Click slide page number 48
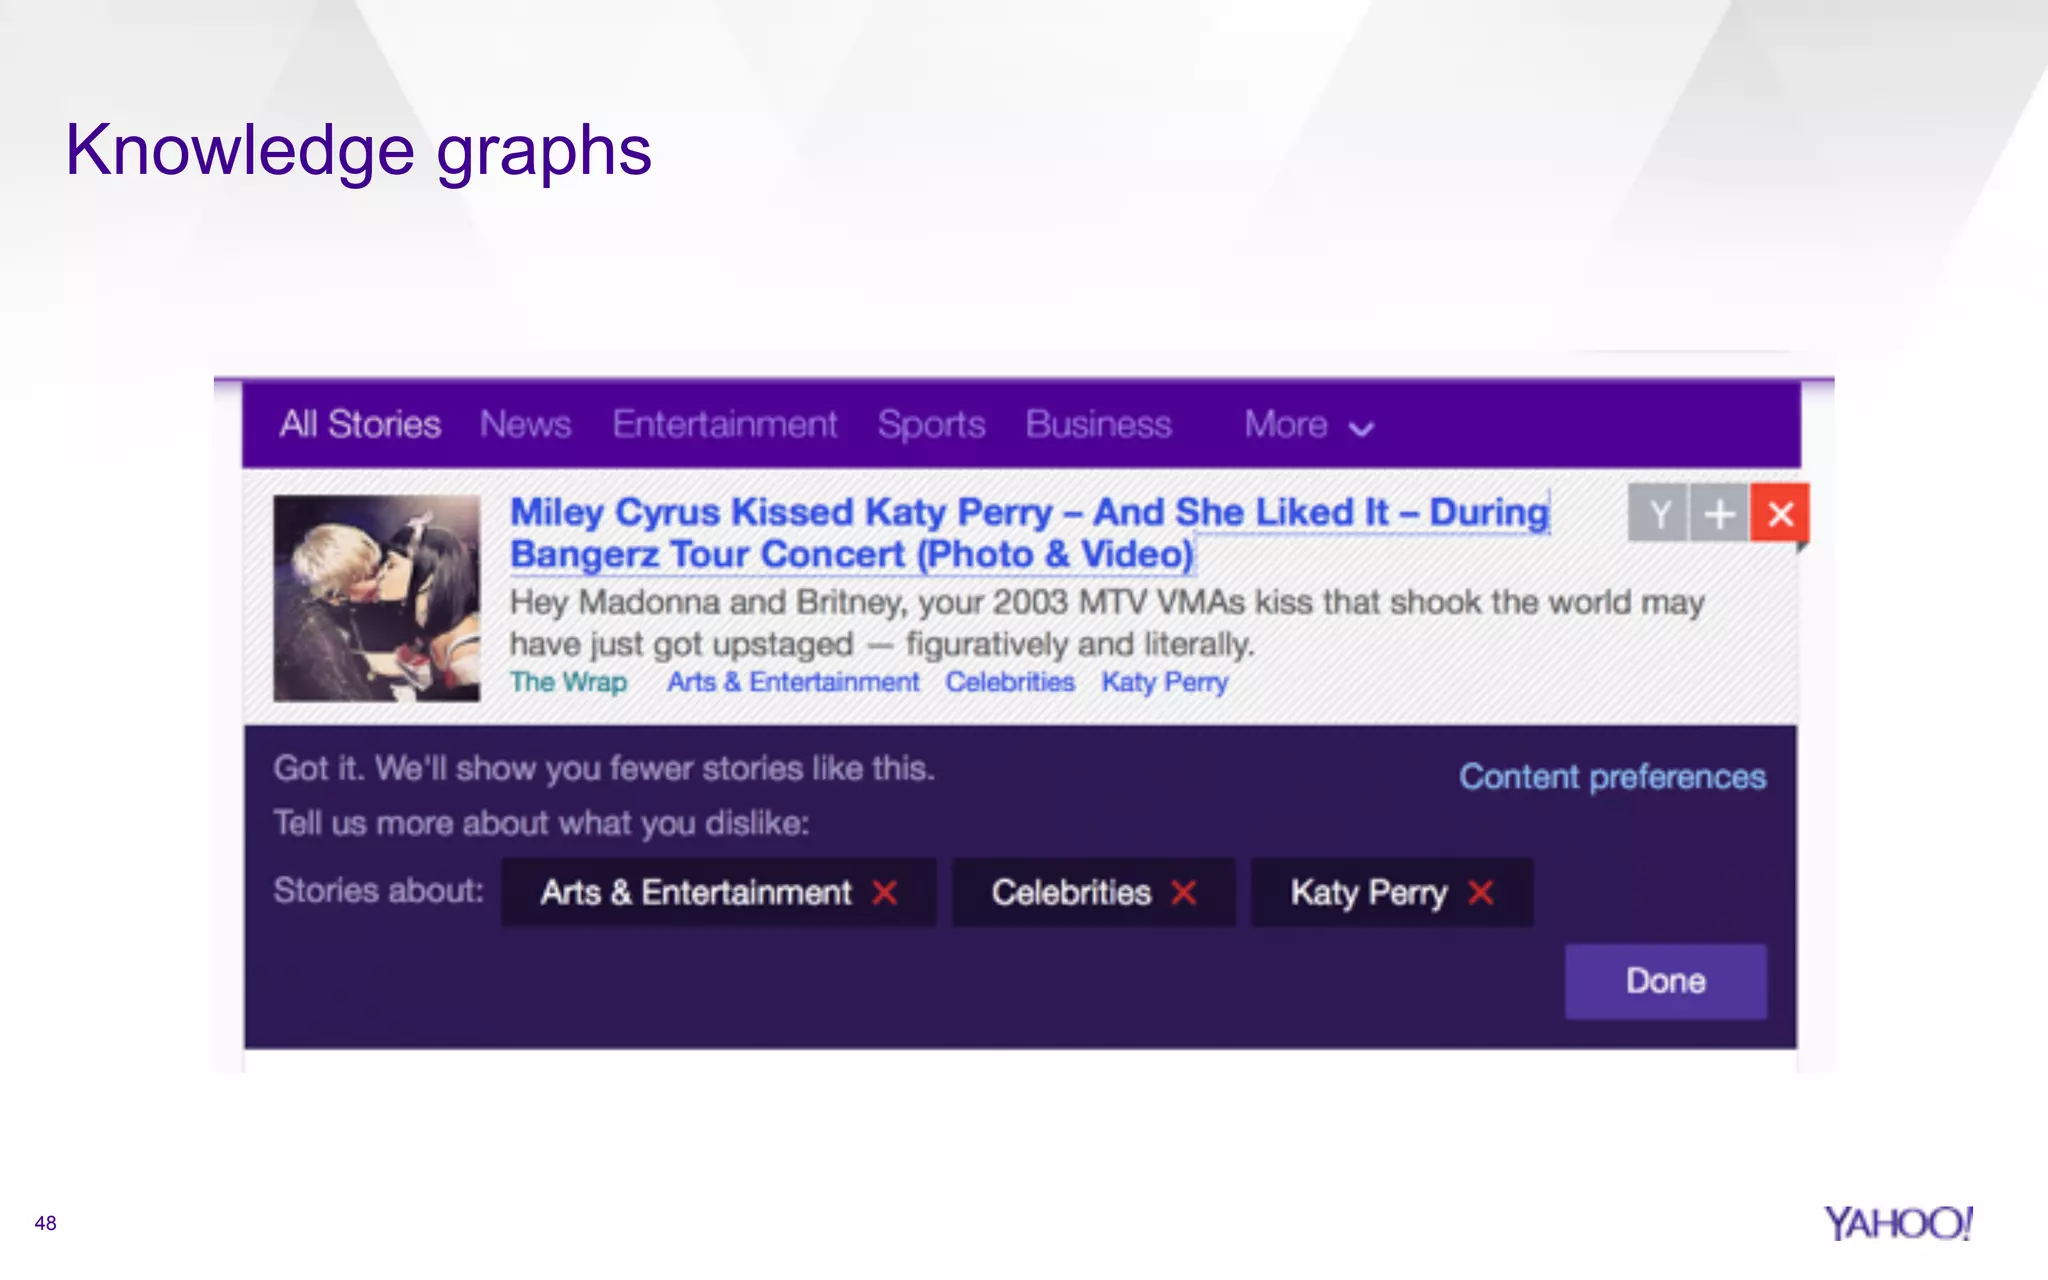The height and width of the screenshot is (1280, 2048). 45,1223
